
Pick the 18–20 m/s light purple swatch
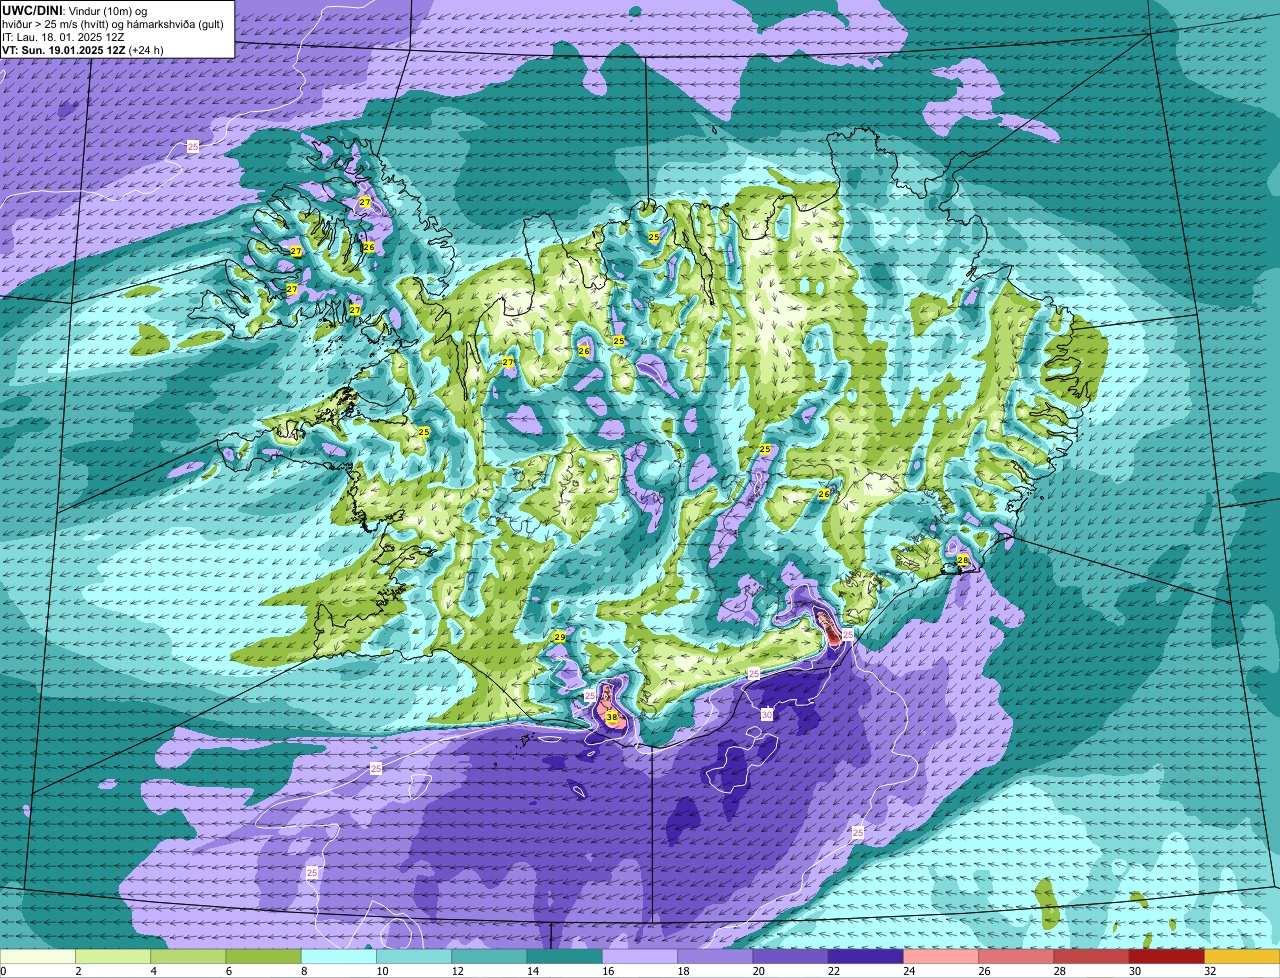point(715,956)
